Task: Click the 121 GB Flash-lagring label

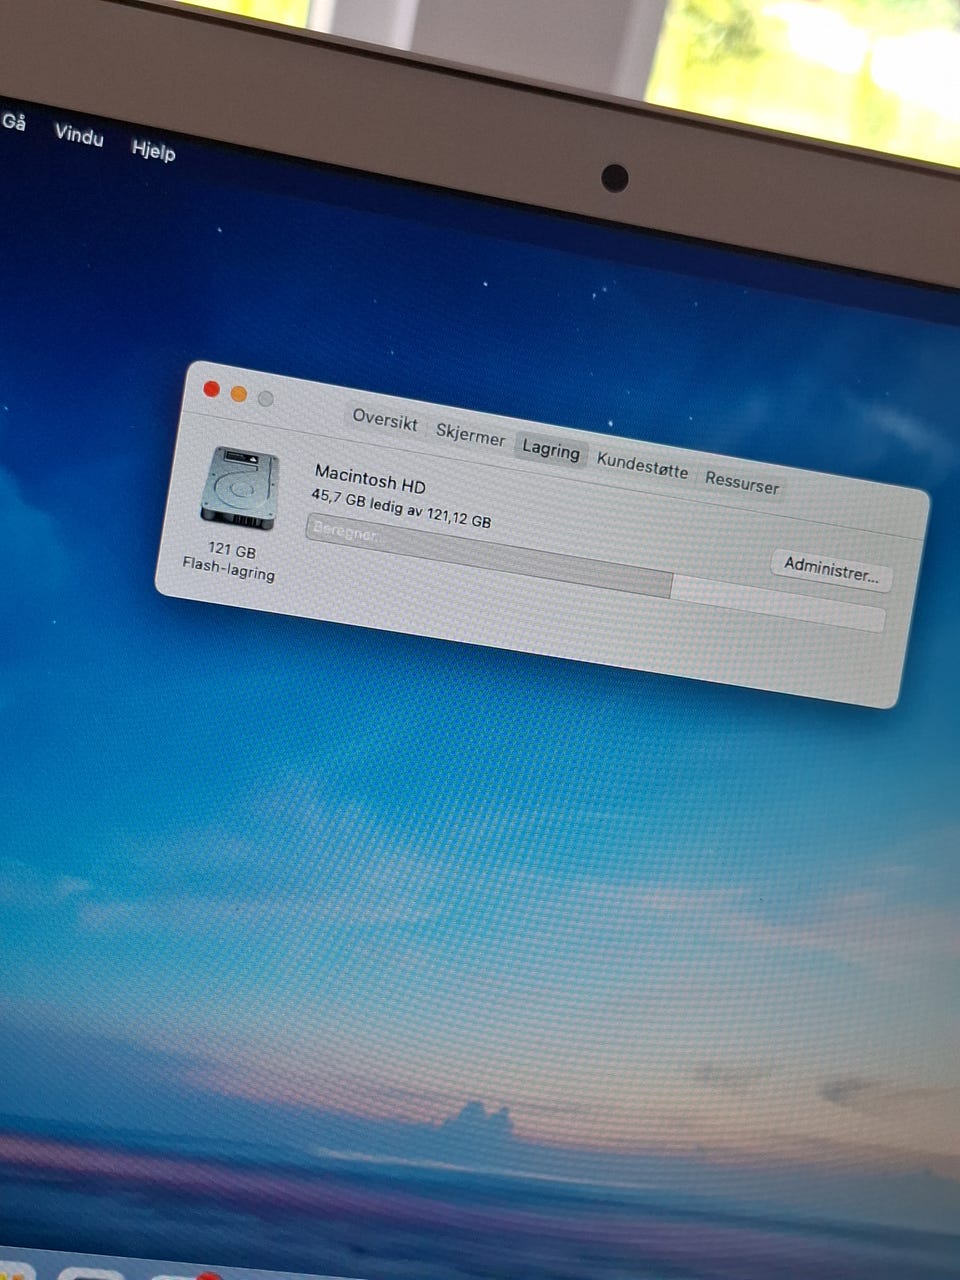Action: coord(230,561)
